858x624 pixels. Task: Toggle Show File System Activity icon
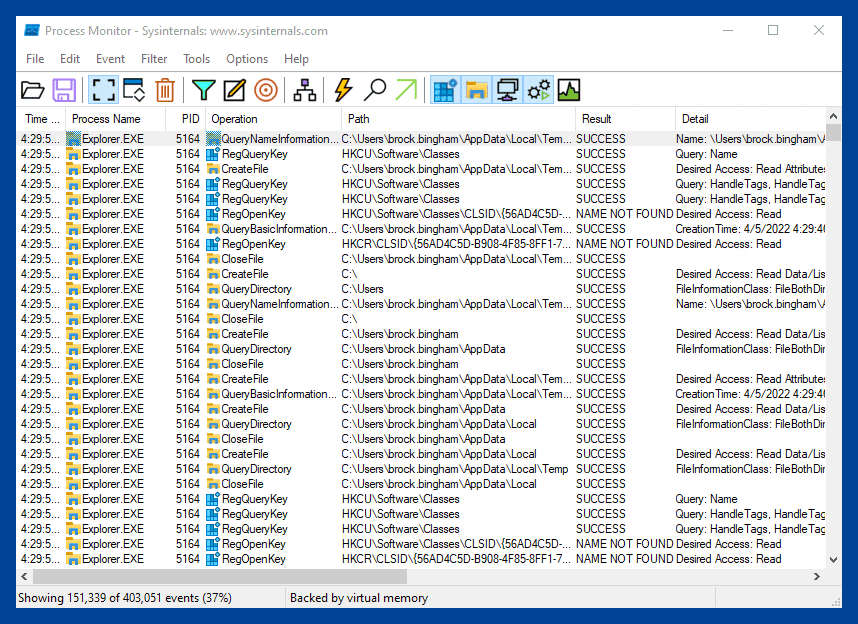(477, 90)
